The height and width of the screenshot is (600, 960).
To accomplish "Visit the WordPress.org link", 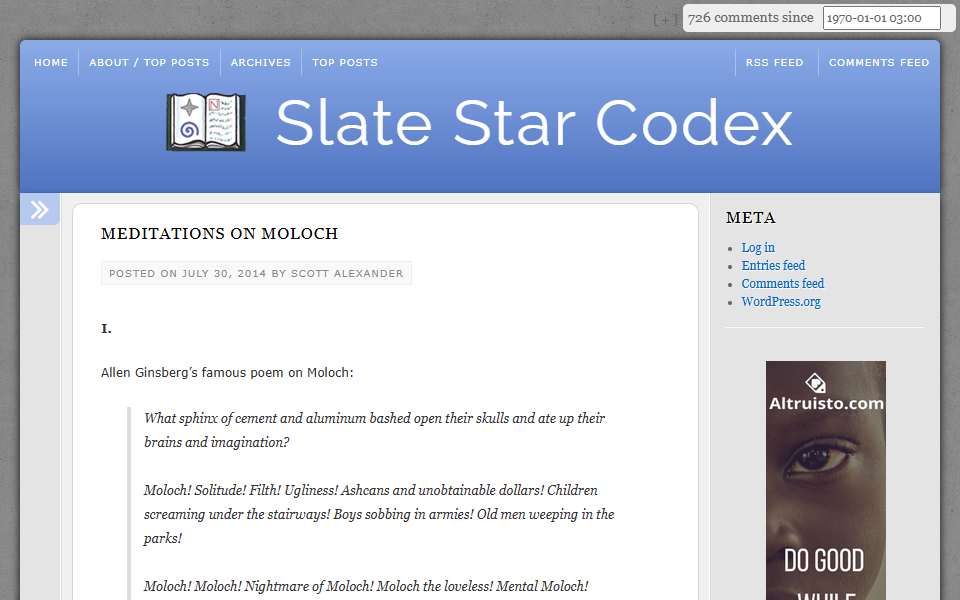I will pyautogui.click(x=781, y=301).
